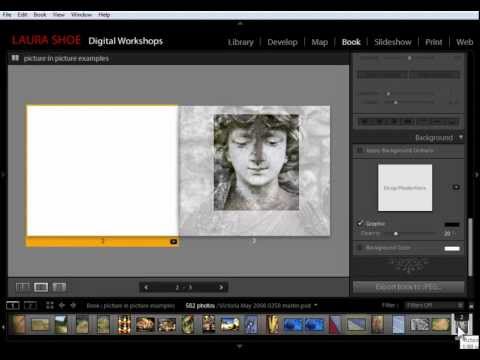Screen dimensions: 480x360
Task: Click the main window display button 1
Action: click(x=13, y=305)
